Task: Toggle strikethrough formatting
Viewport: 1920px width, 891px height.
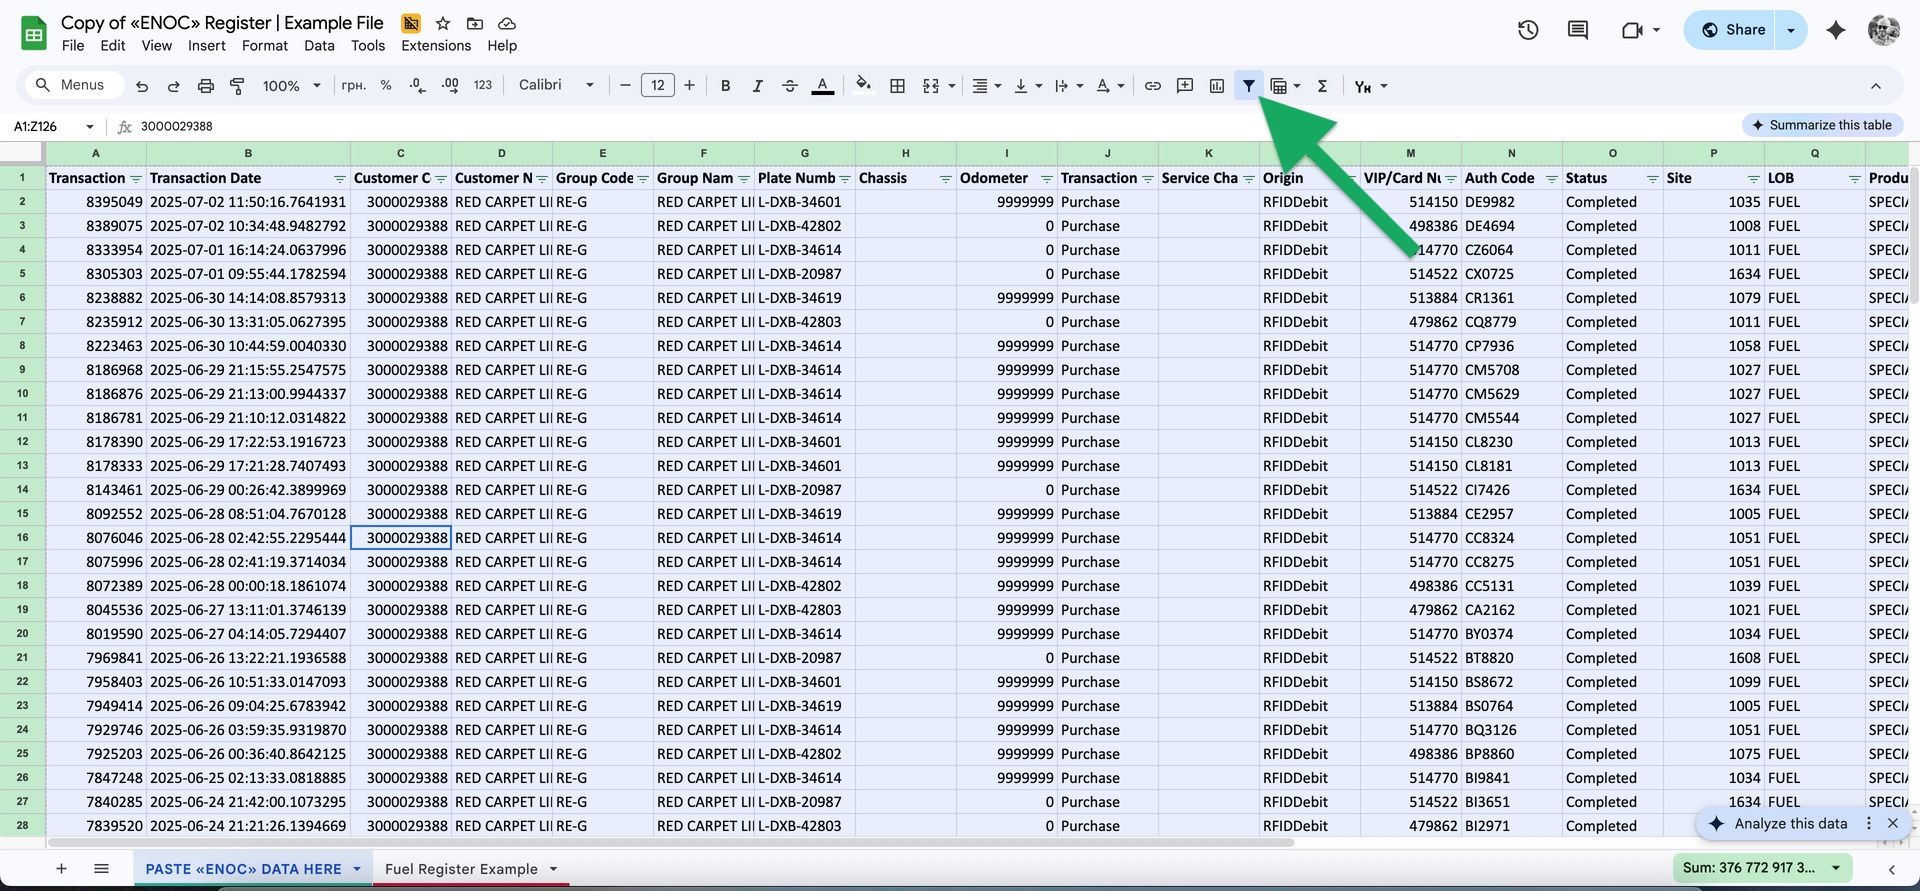Action: click(x=789, y=86)
